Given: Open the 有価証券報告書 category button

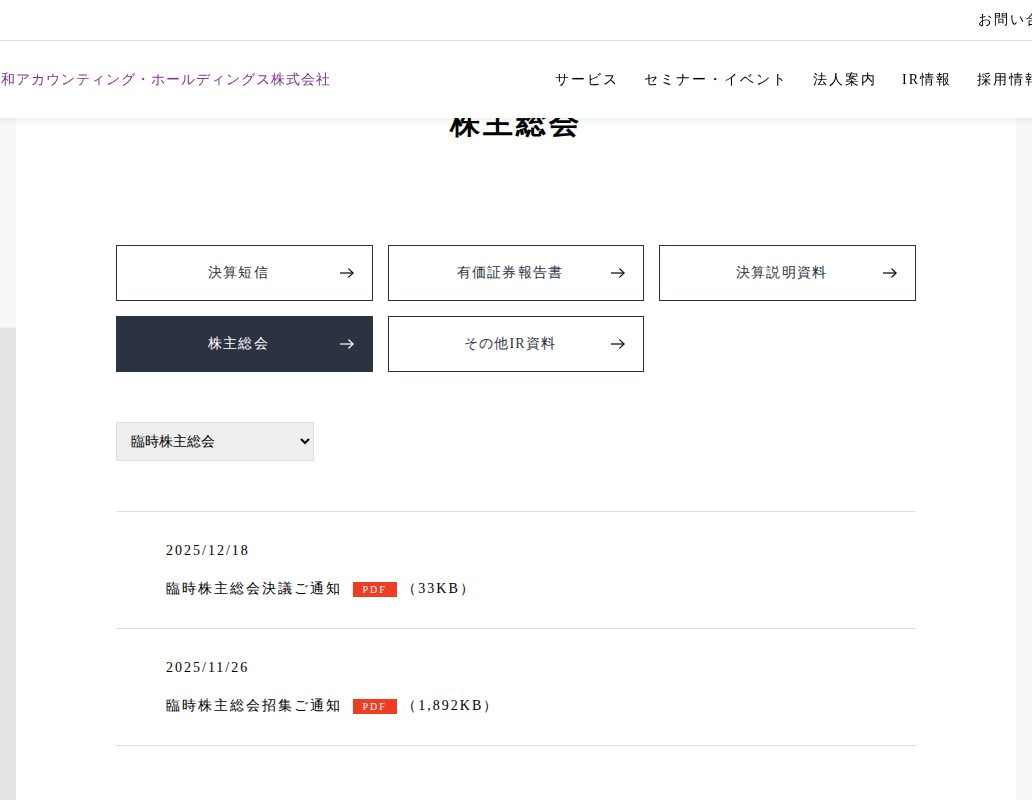Looking at the screenshot, I should click(515, 273).
